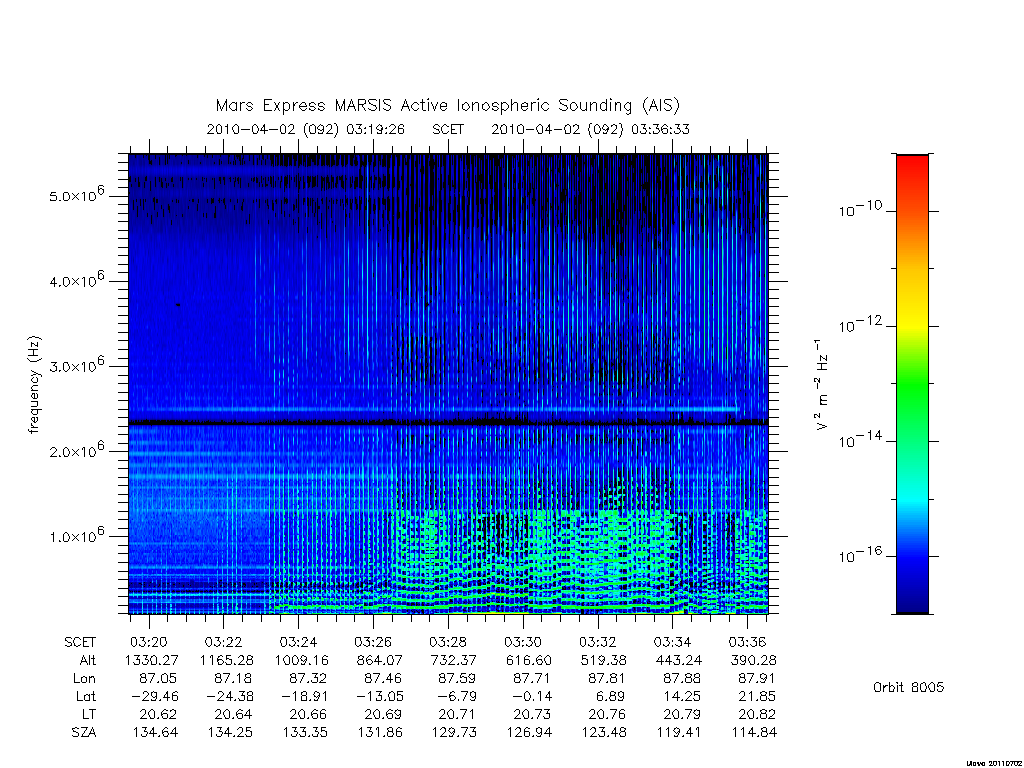This screenshot has height=768, width=1024.
Task: Click the plot title 'Mars Express MARSIS Active Ionospheric Sounding (AIS)'
Action: click(x=448, y=106)
